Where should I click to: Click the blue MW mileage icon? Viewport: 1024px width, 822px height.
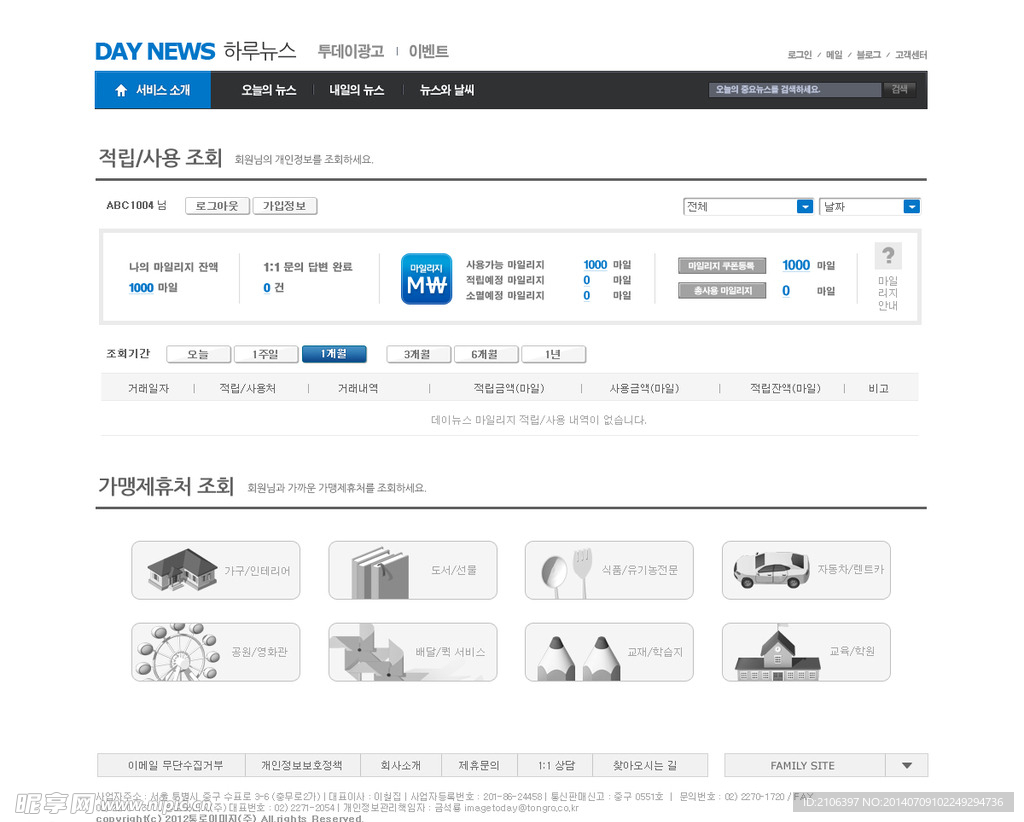[426, 279]
